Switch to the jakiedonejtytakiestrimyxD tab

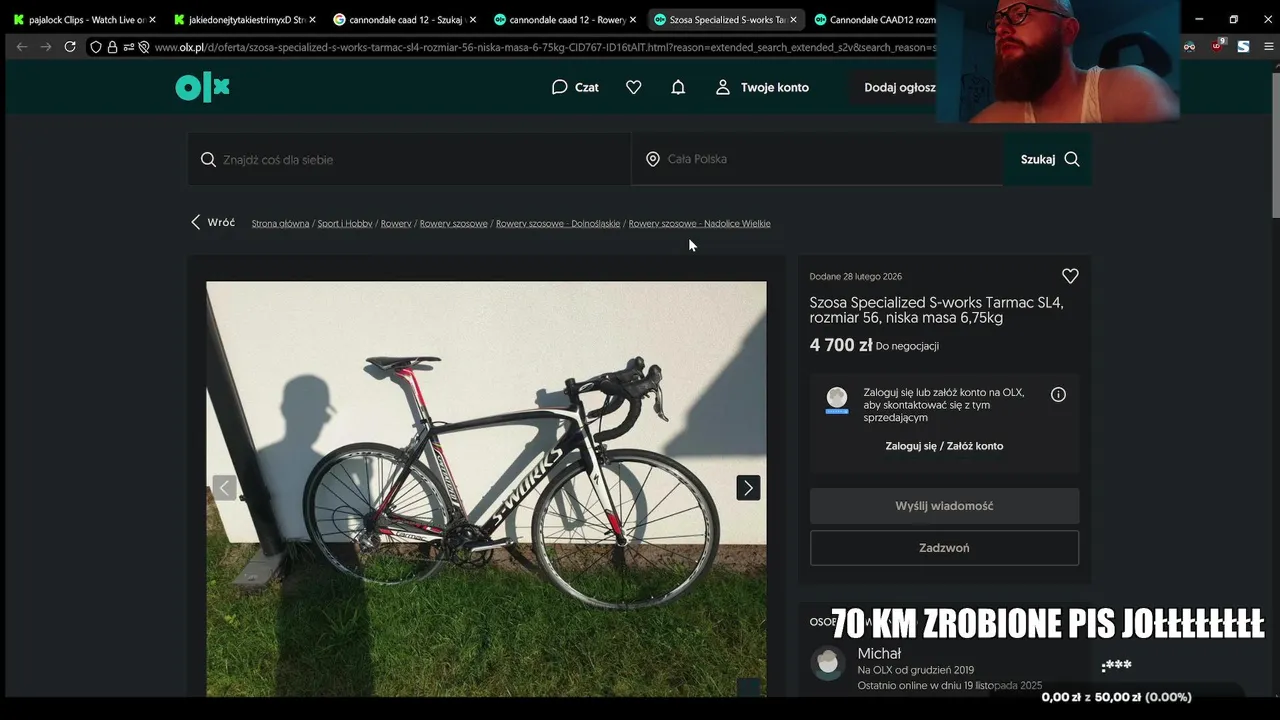(x=244, y=19)
